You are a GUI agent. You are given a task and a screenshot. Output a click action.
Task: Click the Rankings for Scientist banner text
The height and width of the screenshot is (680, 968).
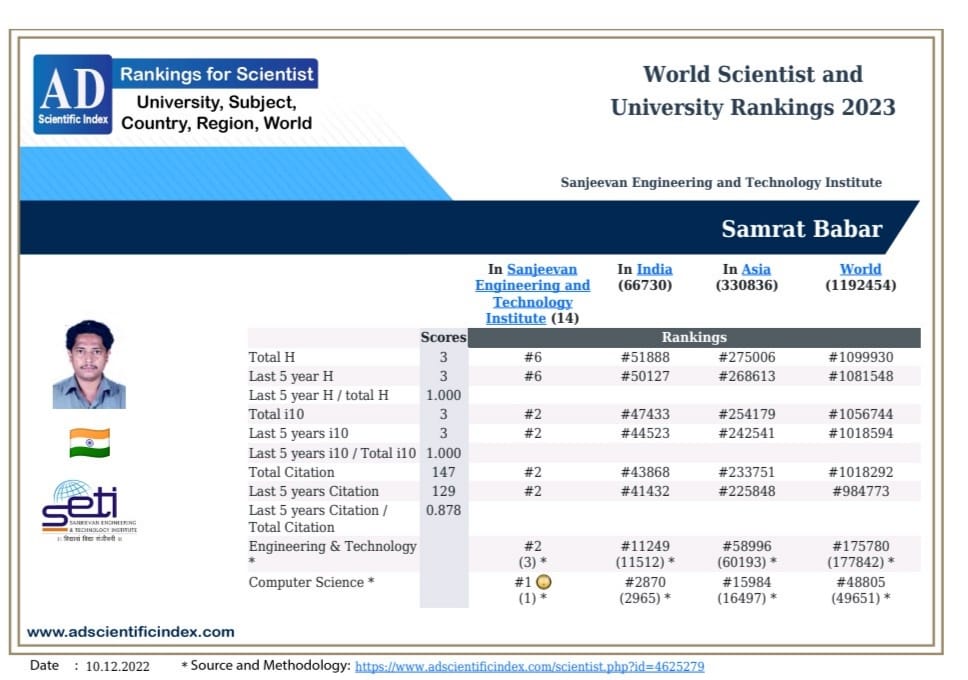coord(217,74)
